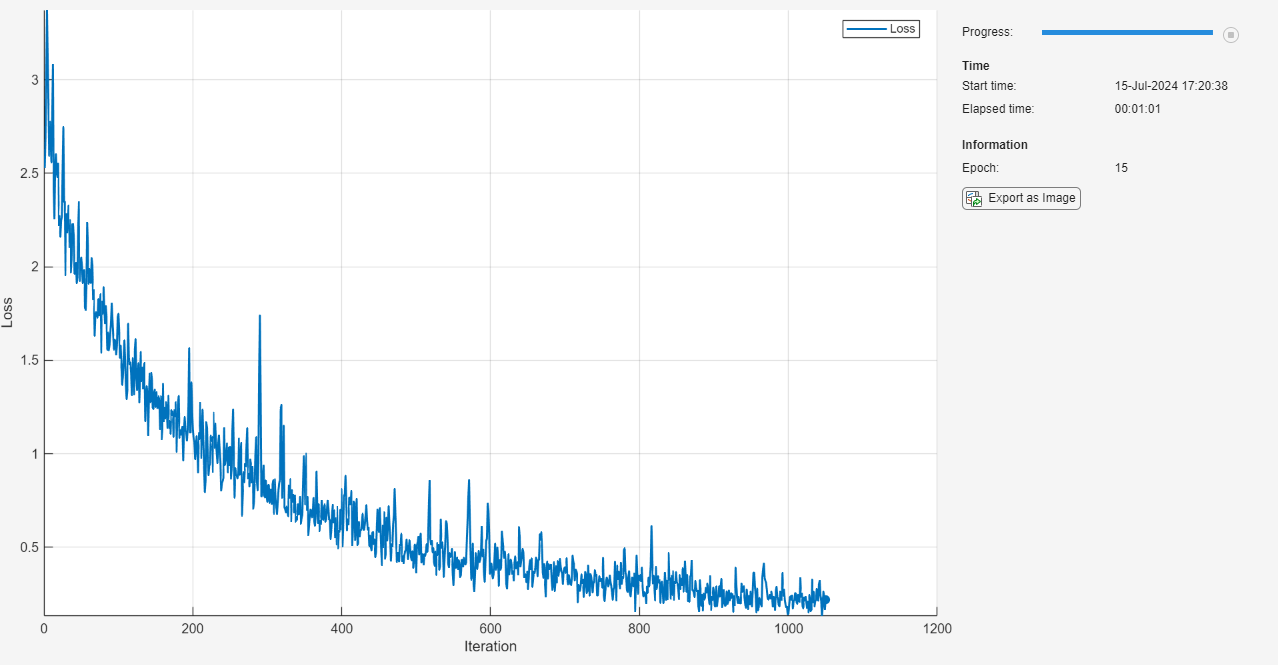
Task: Click the blue line sample in the legend
Action: click(x=866, y=29)
